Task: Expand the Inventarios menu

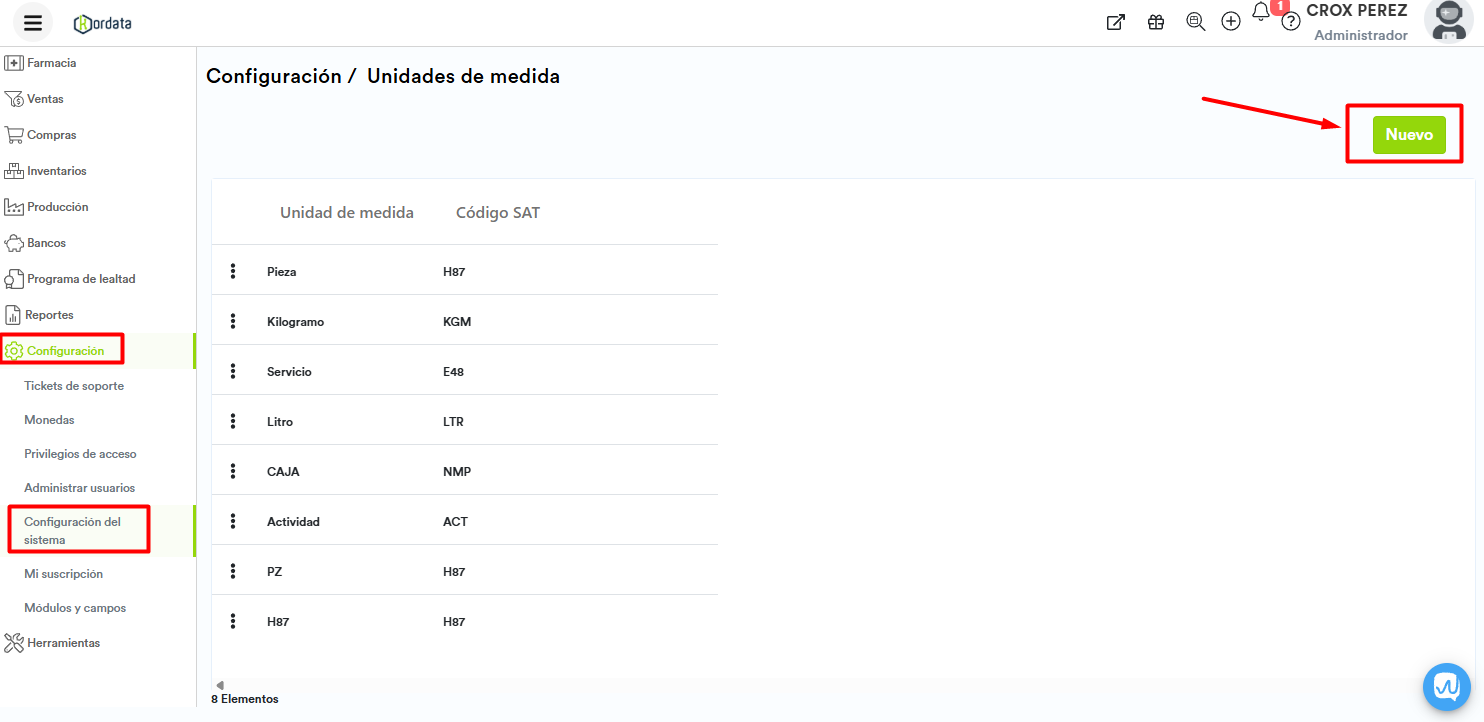Action: (x=56, y=171)
